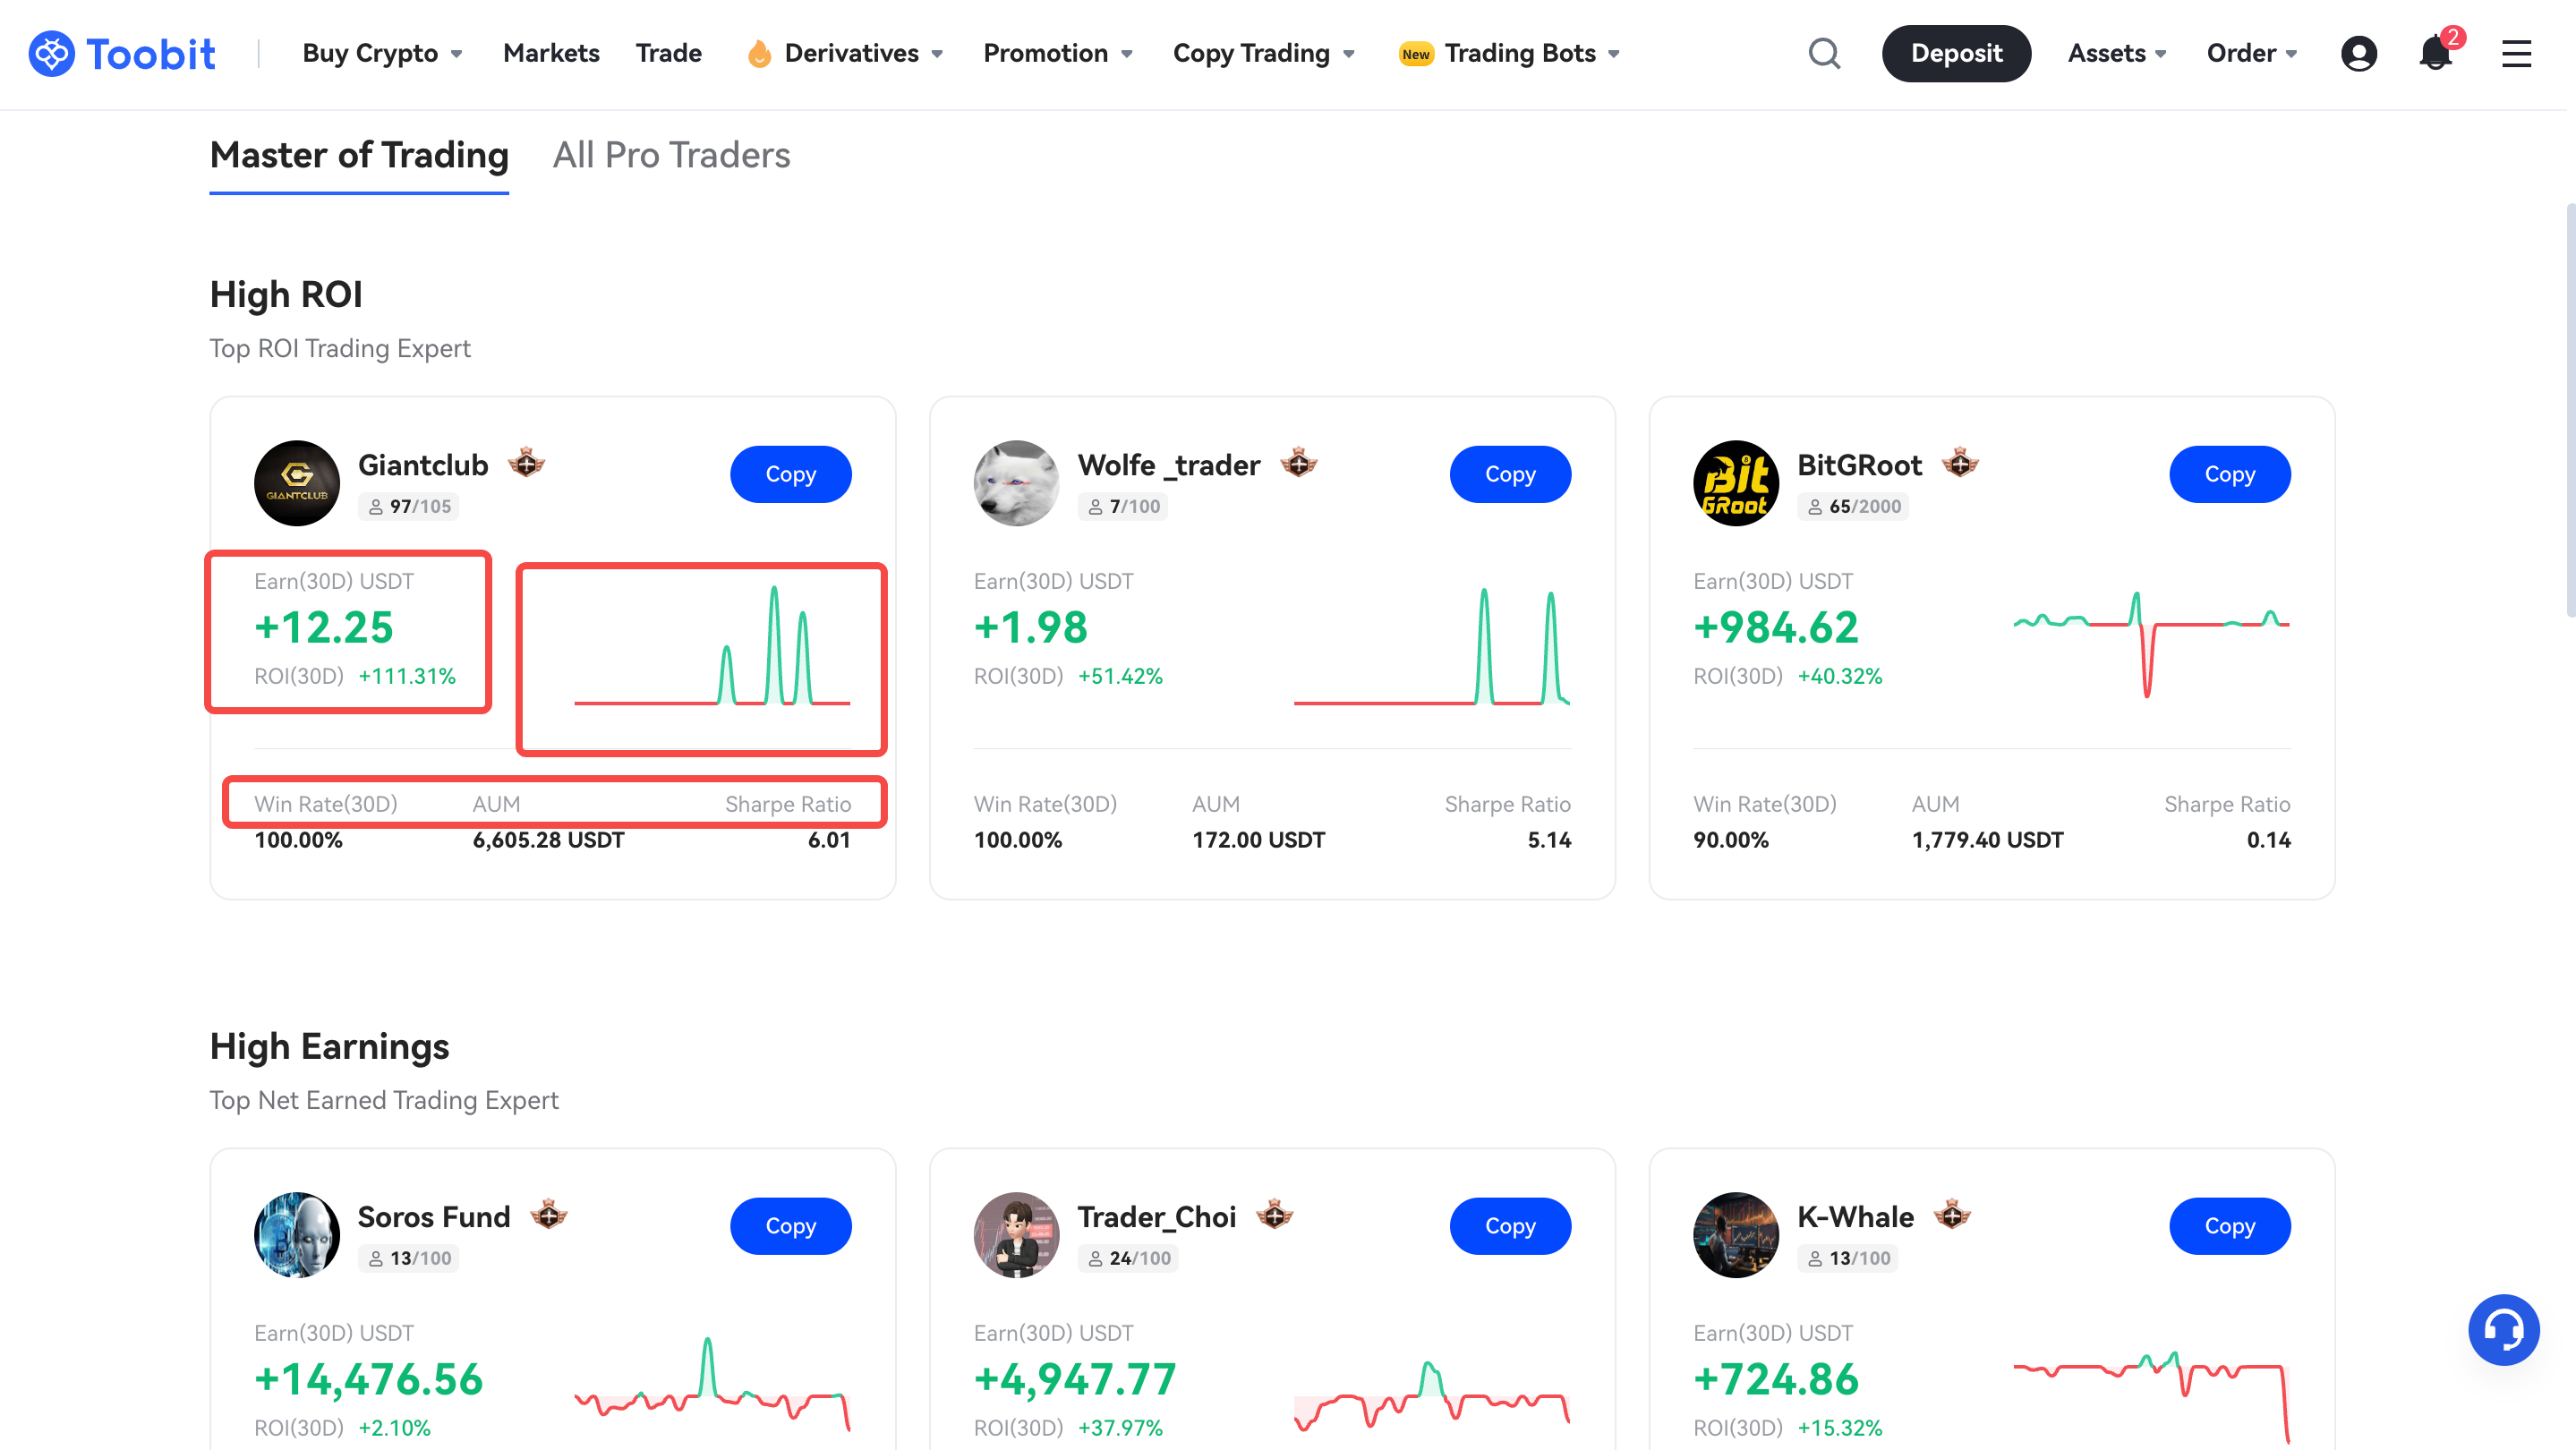Image resolution: width=2576 pixels, height=1450 pixels.
Task: Open the Markets menu item
Action: click(x=551, y=53)
